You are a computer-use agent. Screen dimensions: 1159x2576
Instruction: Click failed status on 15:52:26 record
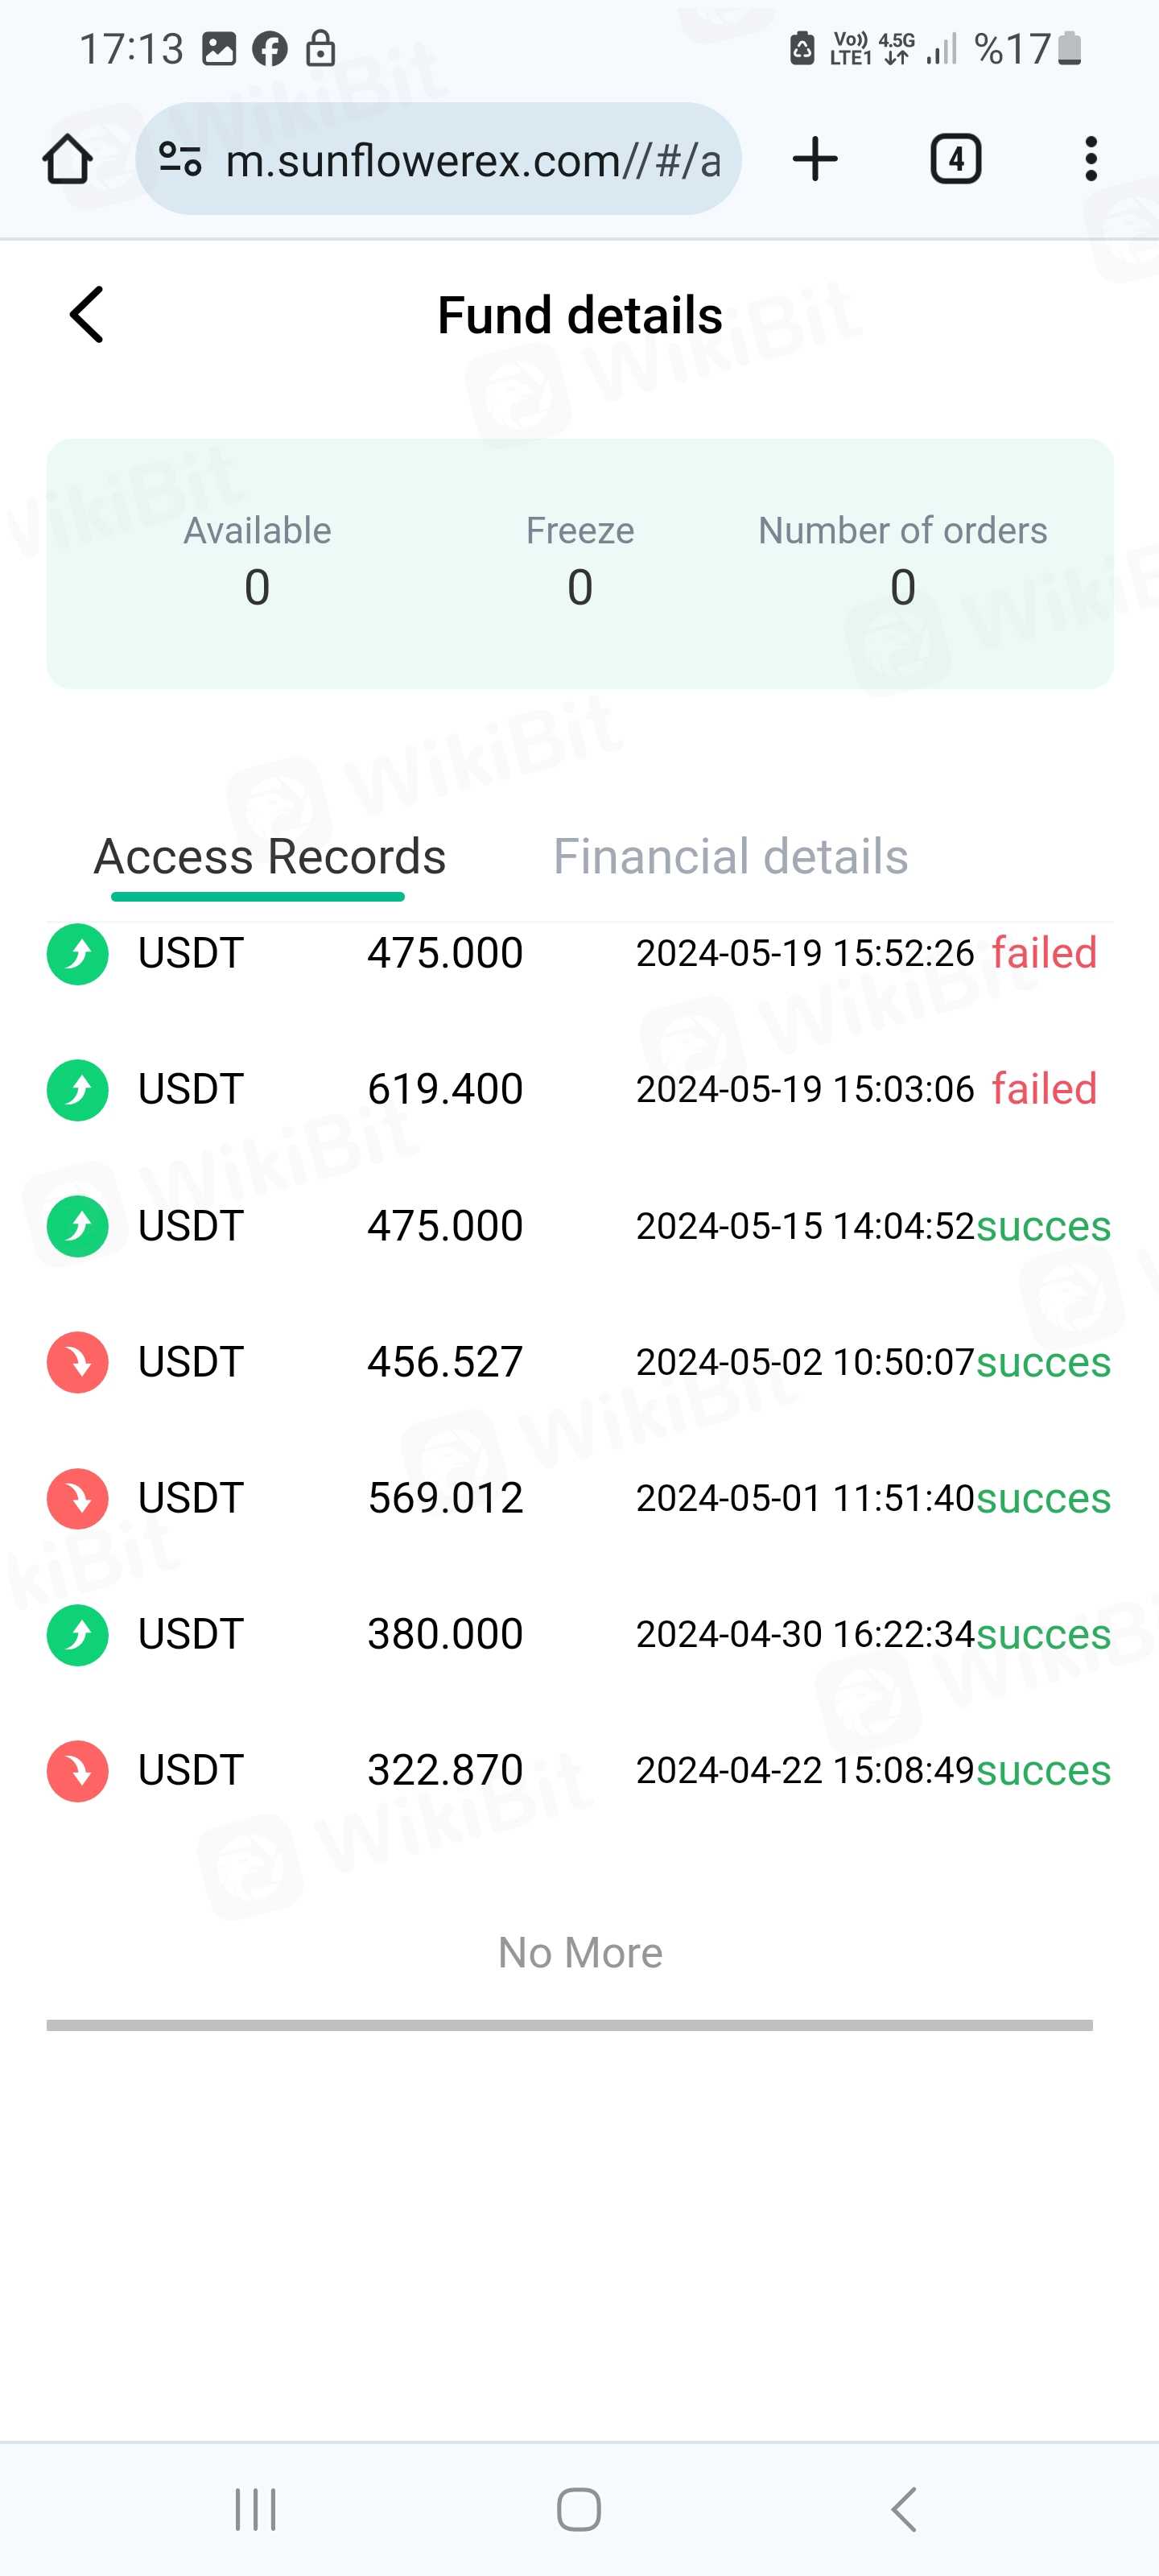tap(1043, 953)
